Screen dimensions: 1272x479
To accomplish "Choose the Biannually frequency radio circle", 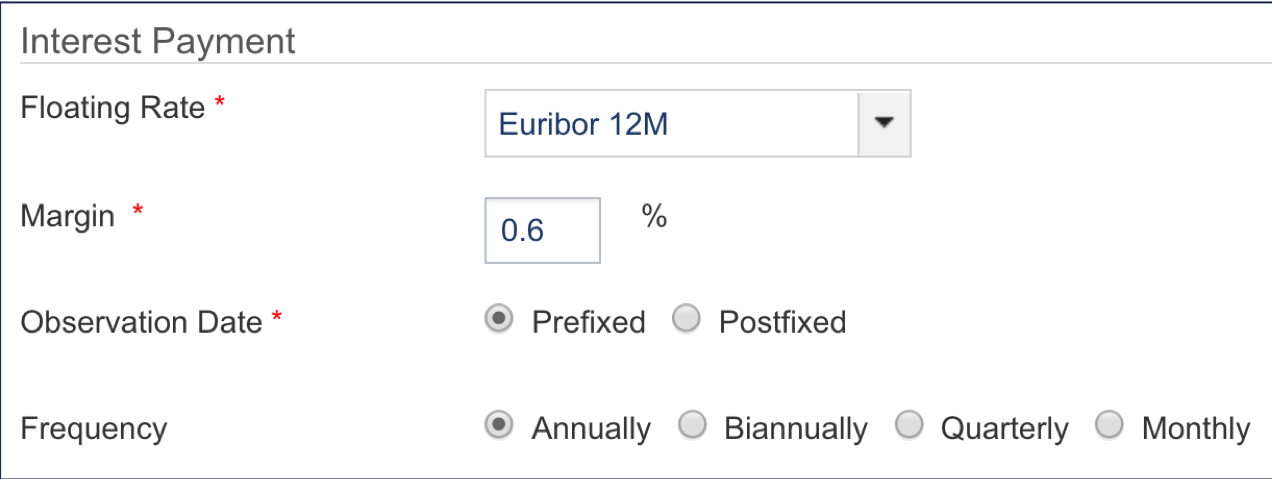I will click(x=691, y=427).
